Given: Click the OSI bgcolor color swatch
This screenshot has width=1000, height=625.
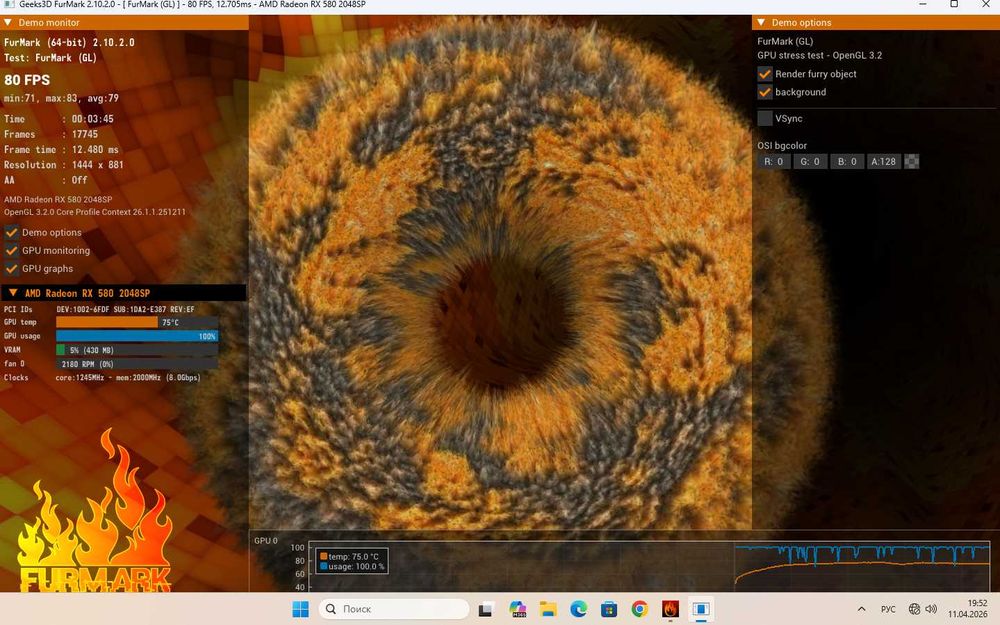Looking at the screenshot, I should 911,161.
